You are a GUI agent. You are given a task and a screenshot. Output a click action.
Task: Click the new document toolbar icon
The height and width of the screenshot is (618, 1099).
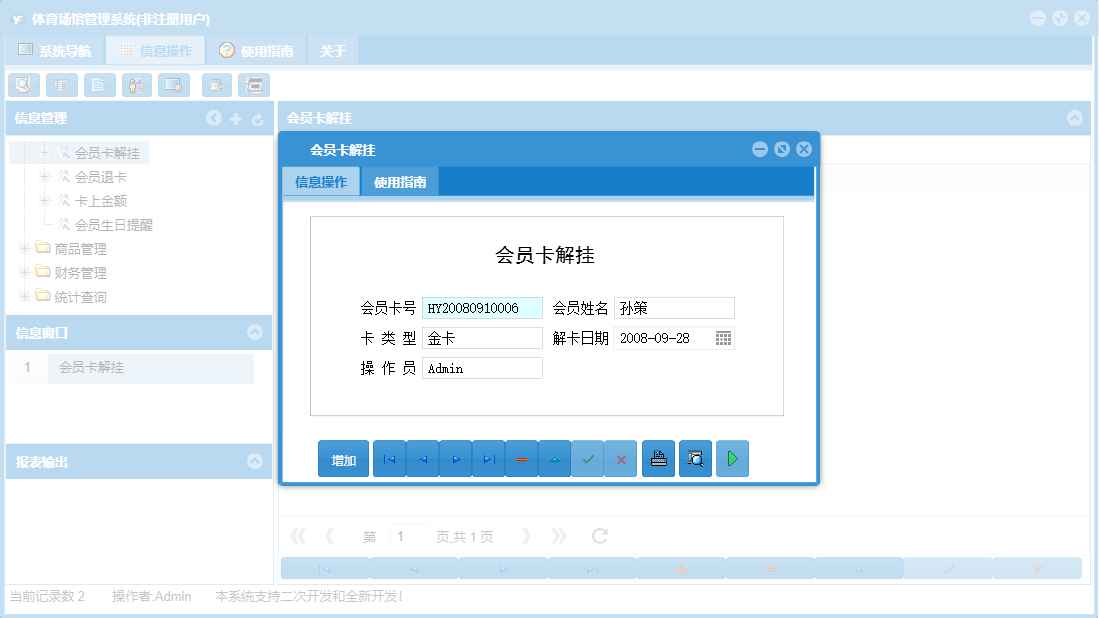point(98,85)
